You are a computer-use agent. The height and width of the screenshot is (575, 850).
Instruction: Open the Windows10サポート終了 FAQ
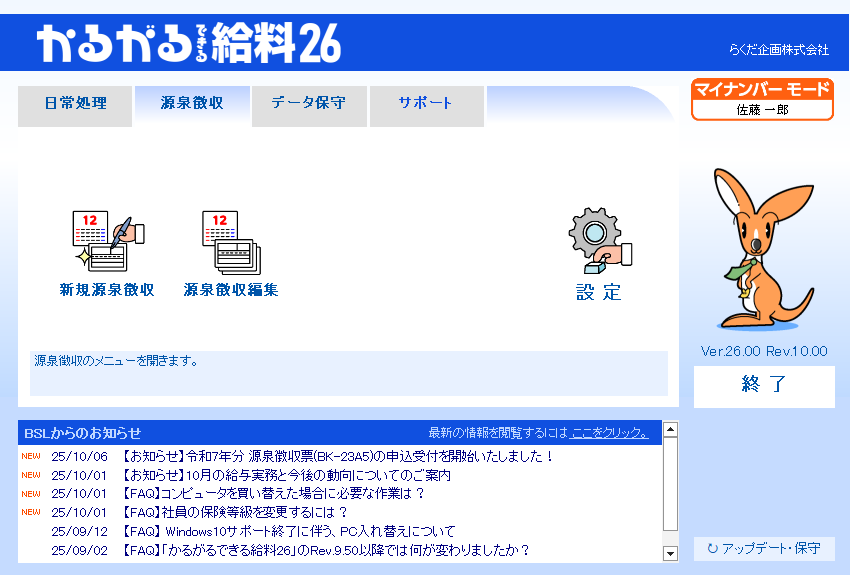click(x=288, y=531)
